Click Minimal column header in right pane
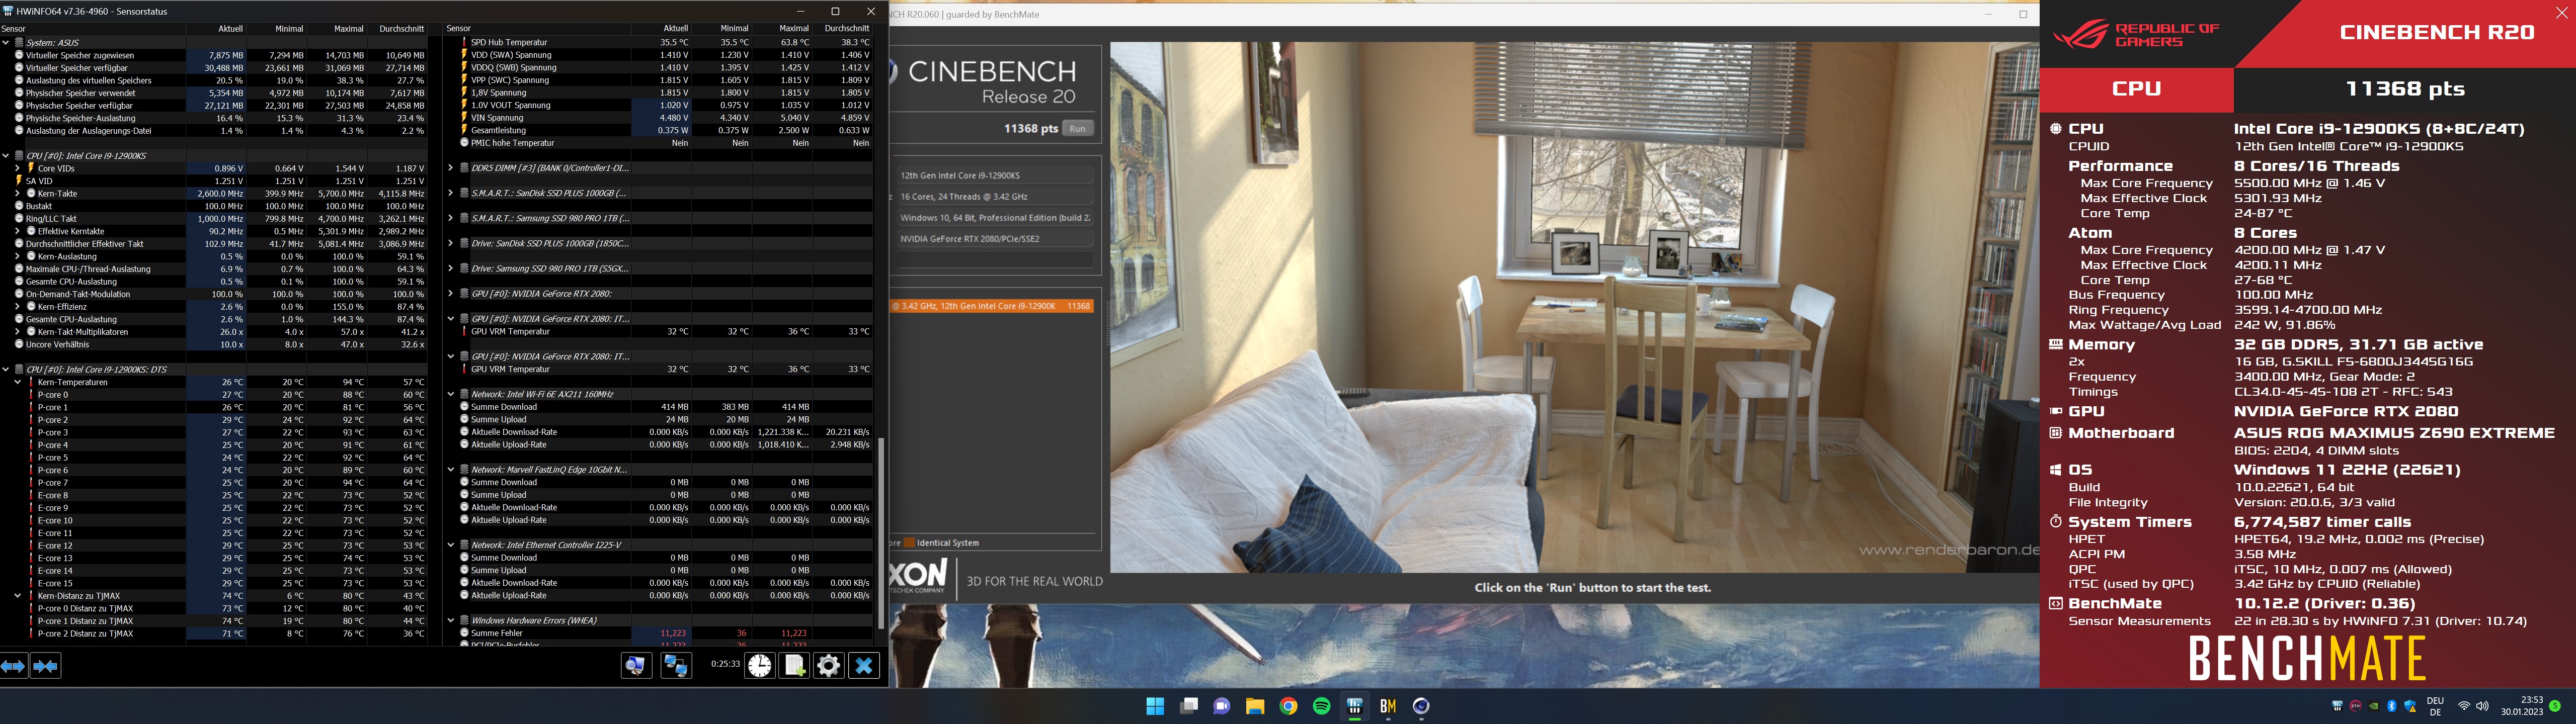The image size is (2576, 724). [x=722, y=29]
